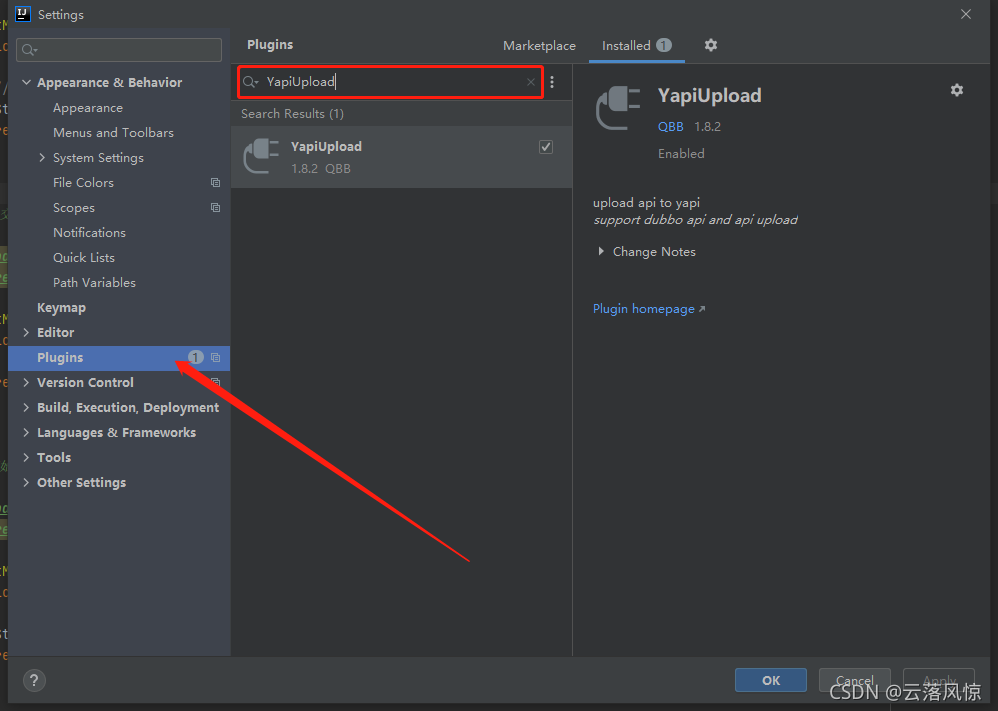998x711 pixels.
Task: Click version 1.8.2 in details panel
Action: (x=708, y=127)
